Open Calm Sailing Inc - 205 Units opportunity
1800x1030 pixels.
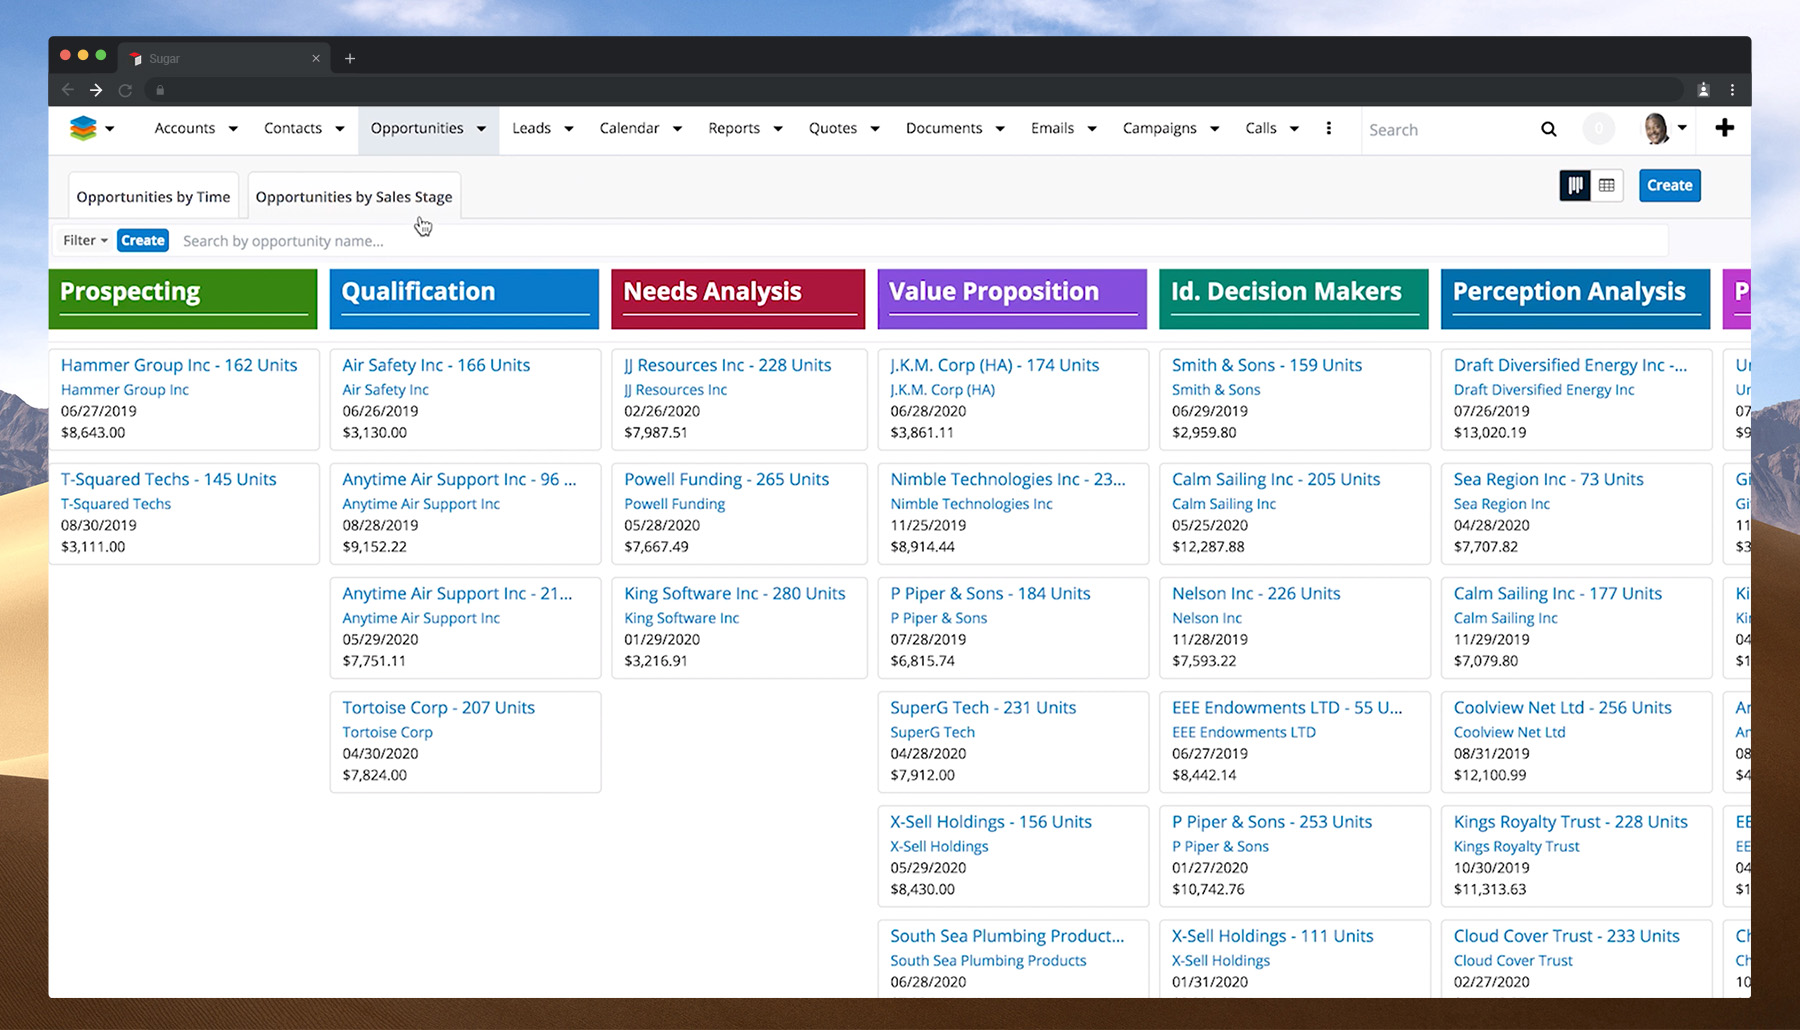[x=1275, y=479]
